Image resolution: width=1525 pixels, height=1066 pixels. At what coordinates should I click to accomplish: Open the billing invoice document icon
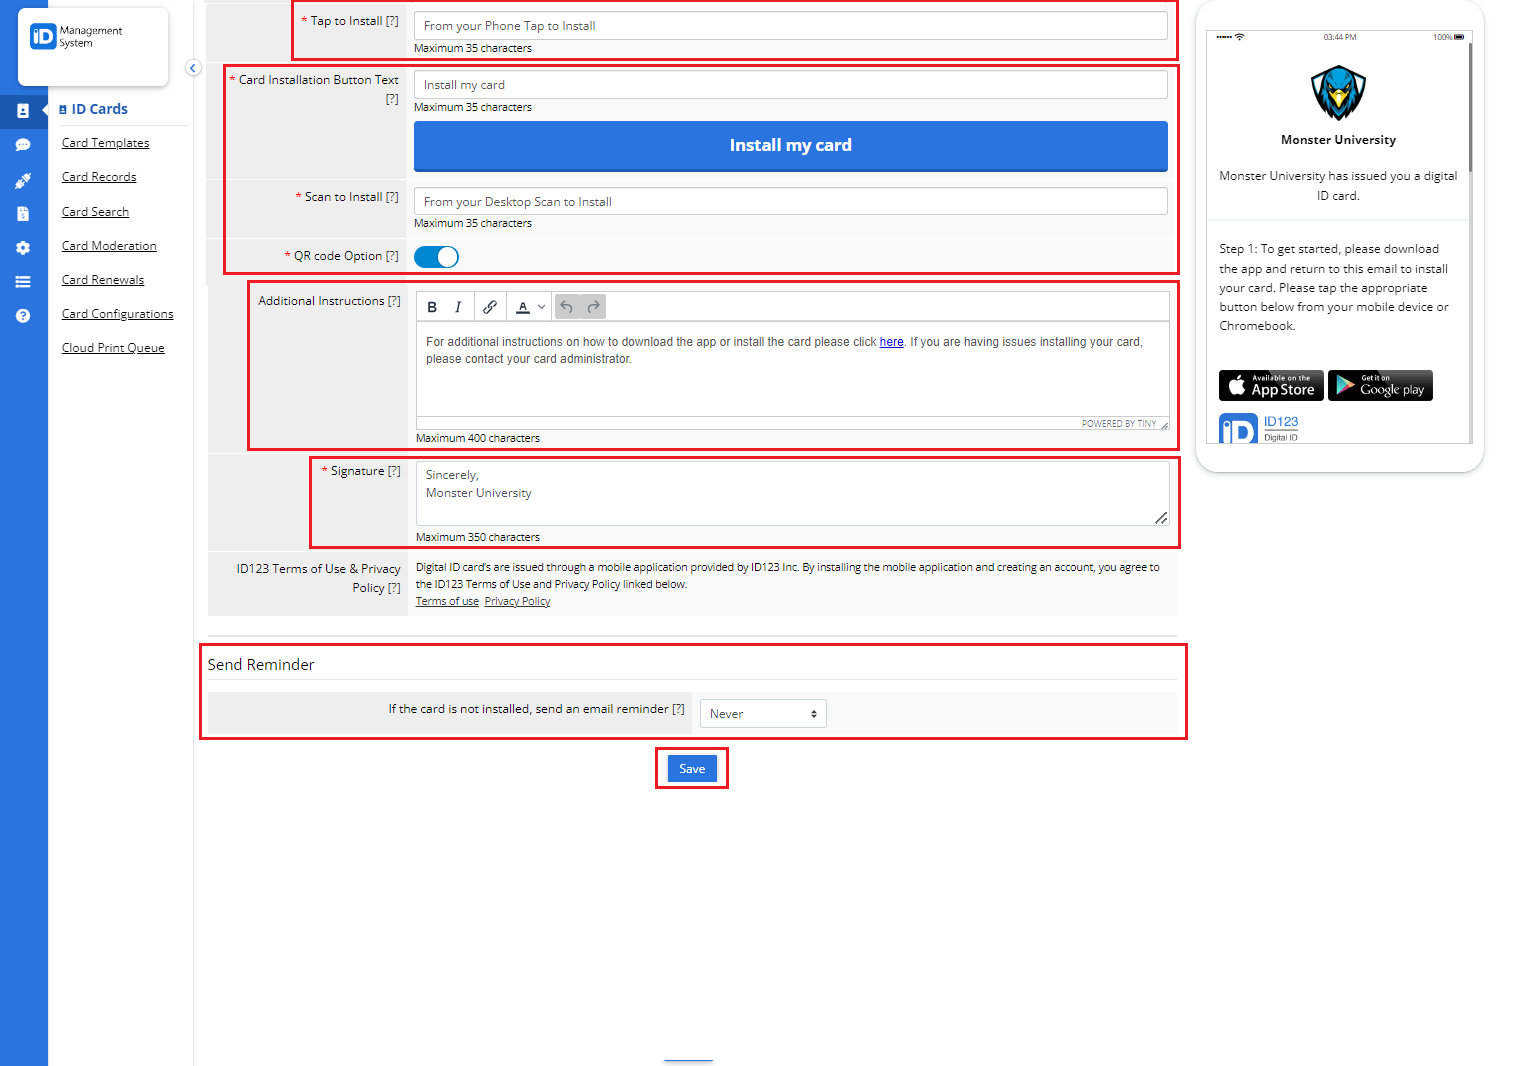[23, 214]
